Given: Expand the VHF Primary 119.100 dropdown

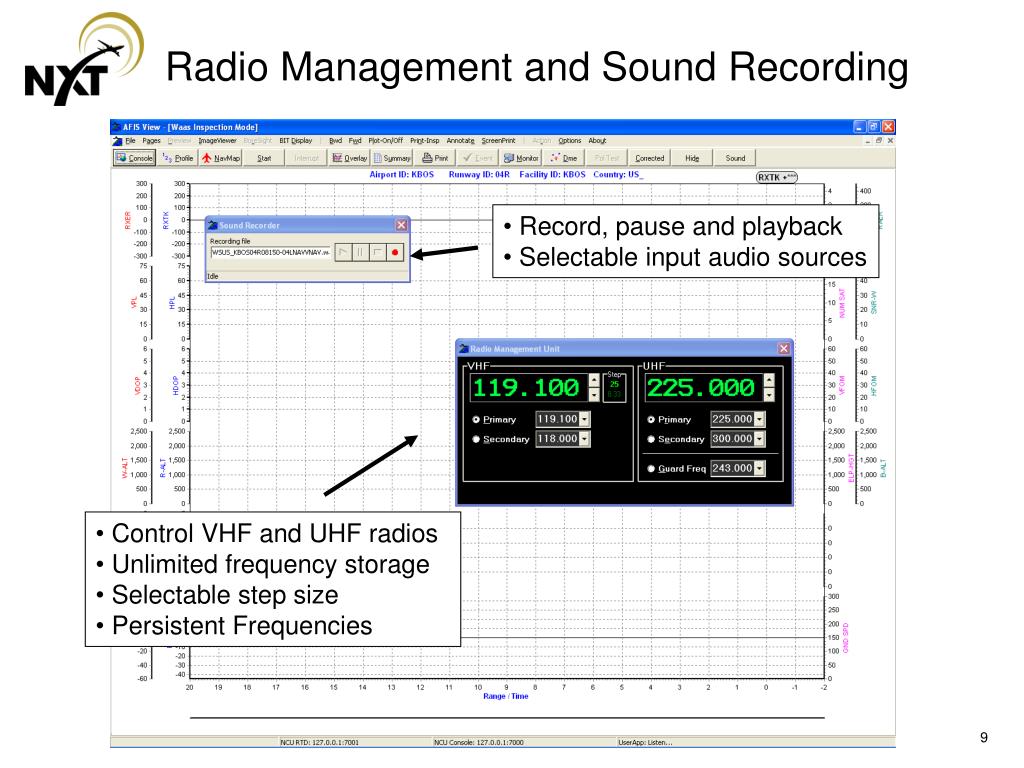Looking at the screenshot, I should 584,419.
